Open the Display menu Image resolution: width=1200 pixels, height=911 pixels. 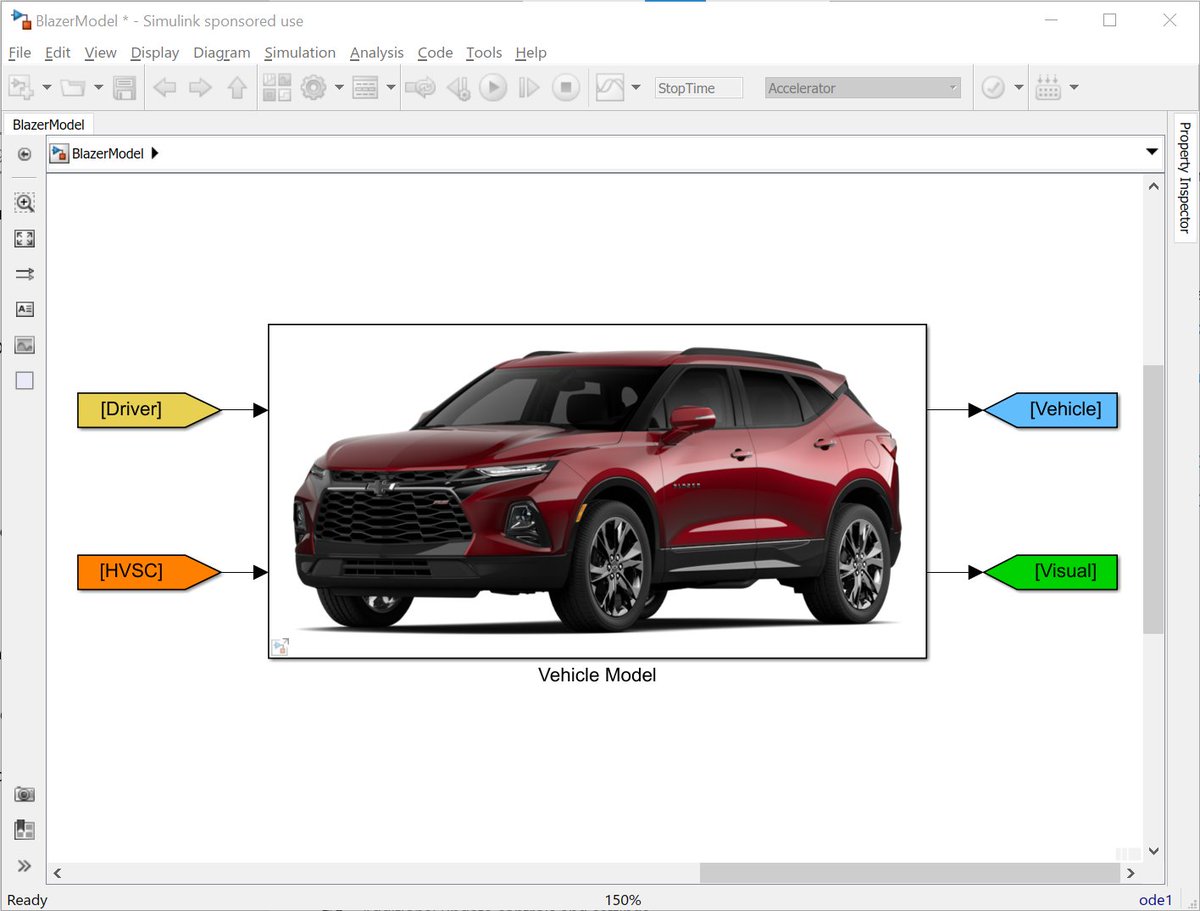pos(155,52)
